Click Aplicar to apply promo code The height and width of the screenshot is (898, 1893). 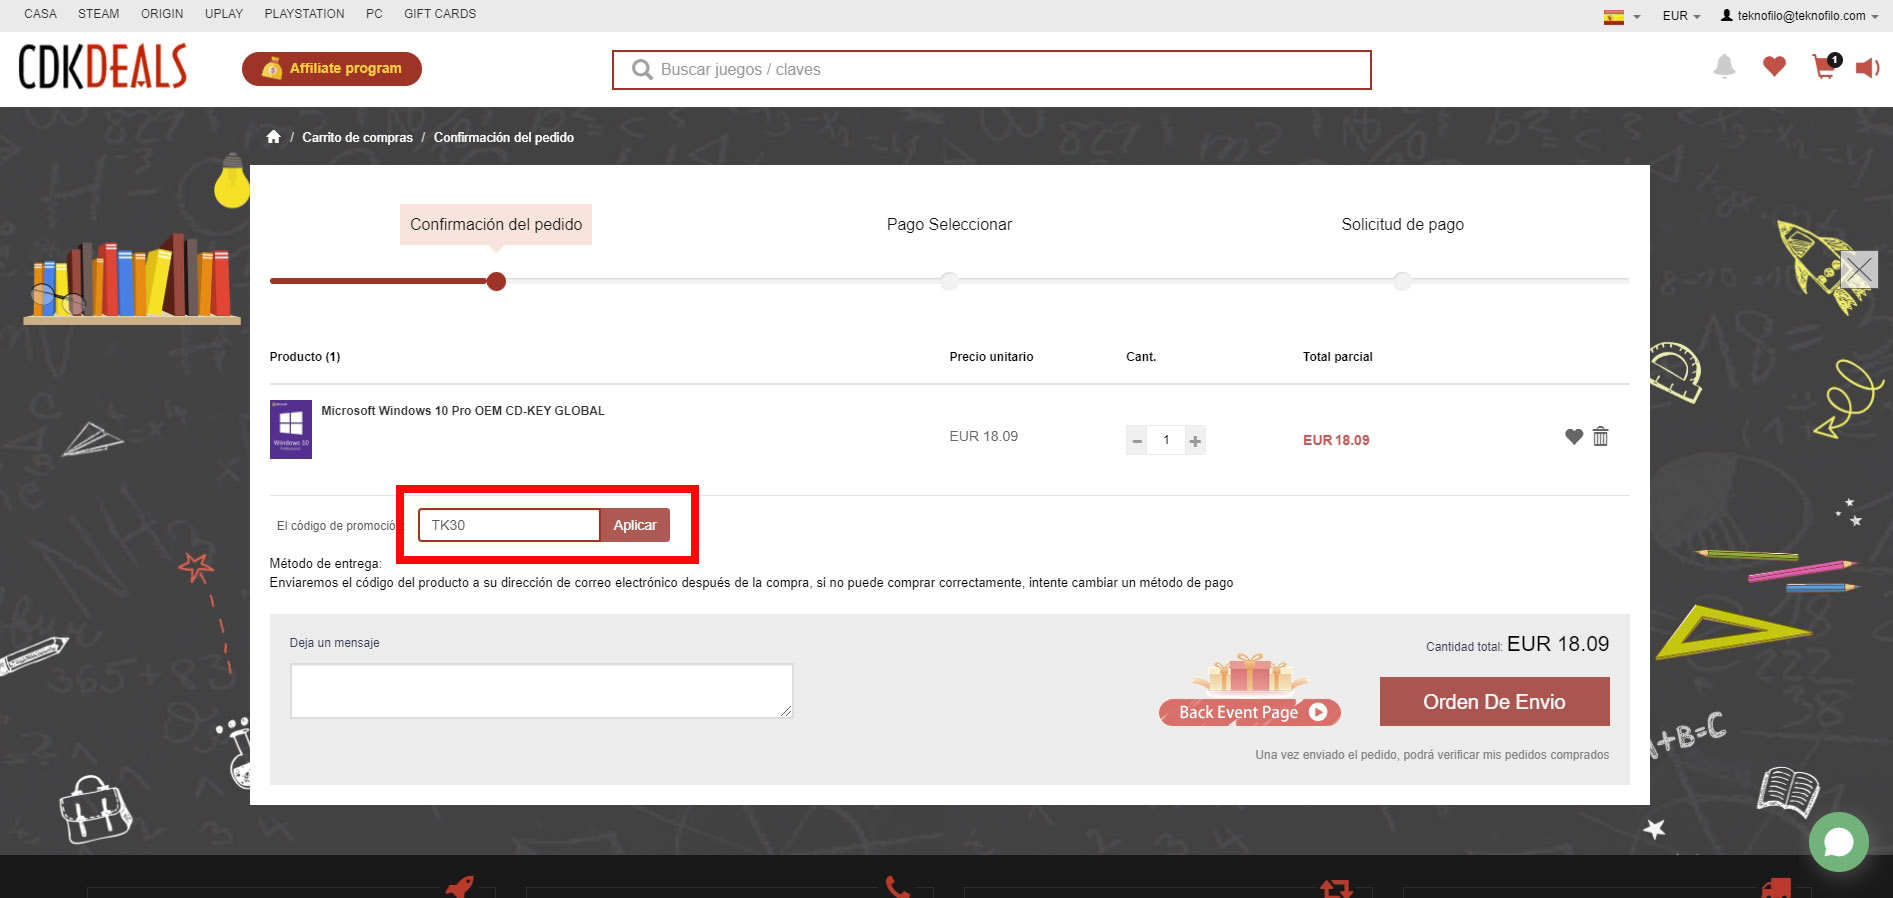point(635,525)
